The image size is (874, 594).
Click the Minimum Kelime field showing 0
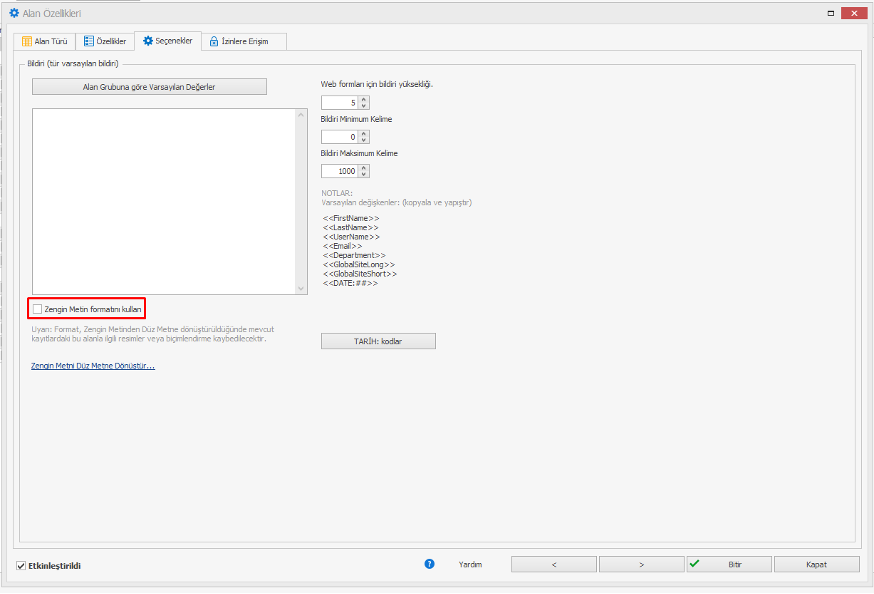(x=339, y=137)
